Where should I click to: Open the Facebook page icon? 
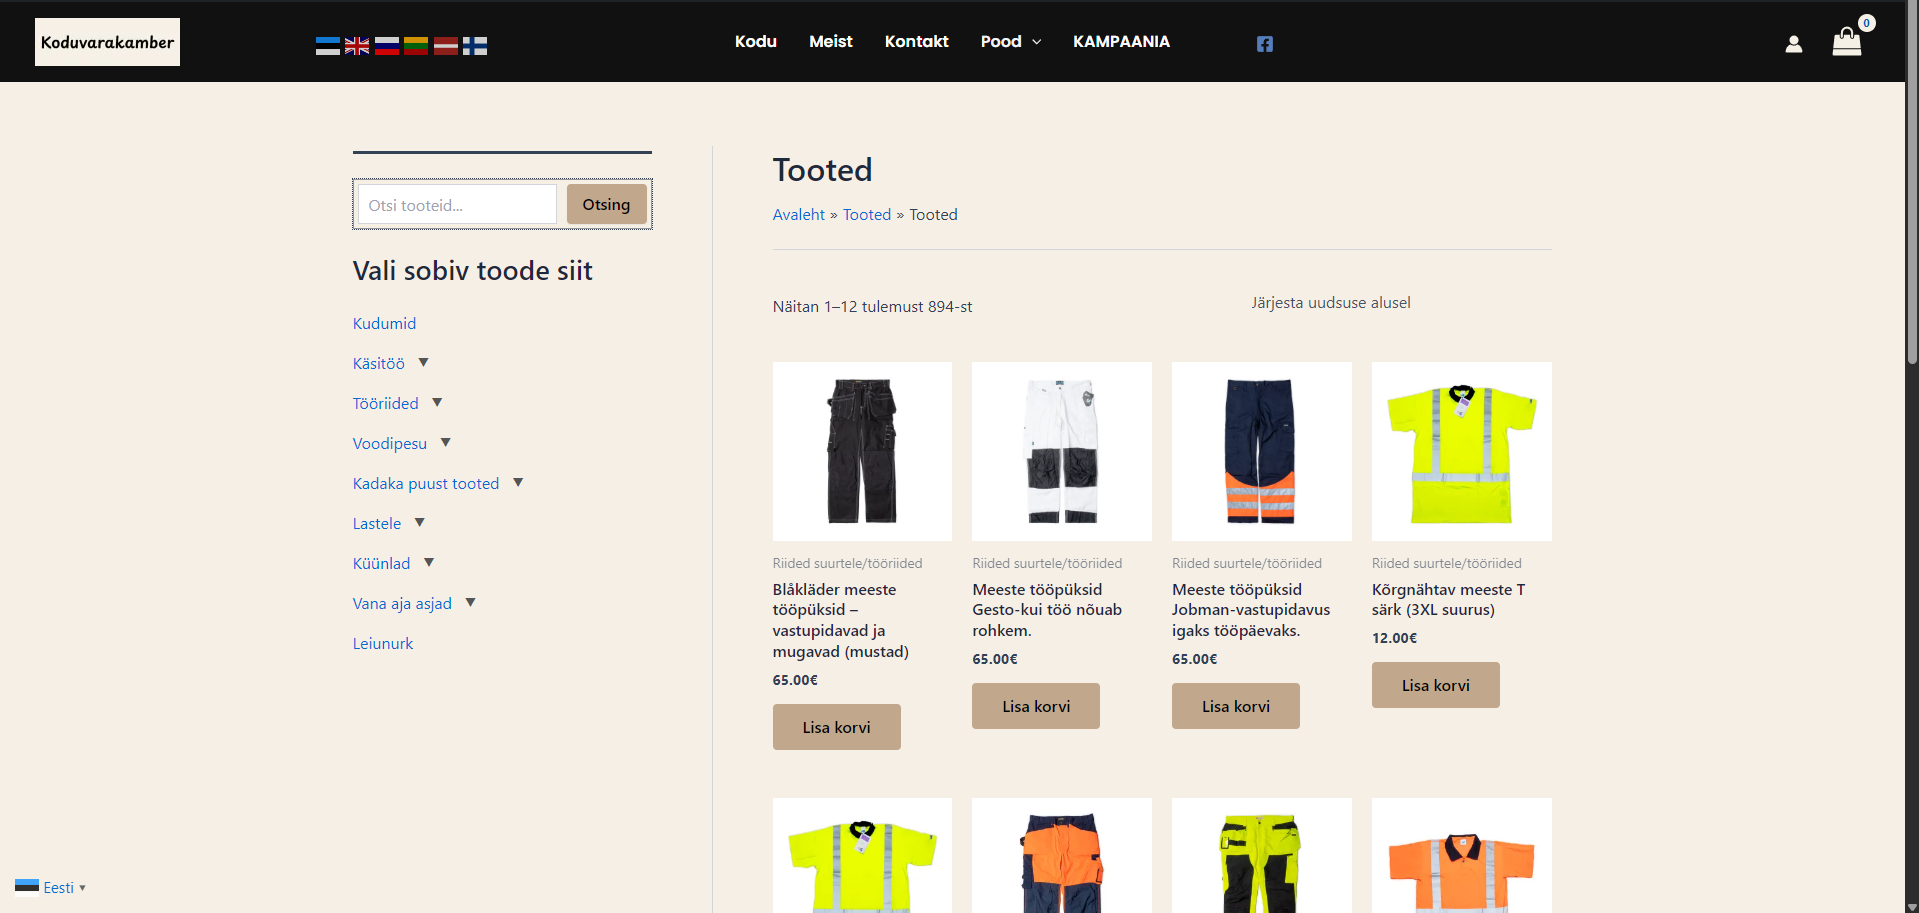[x=1265, y=43]
